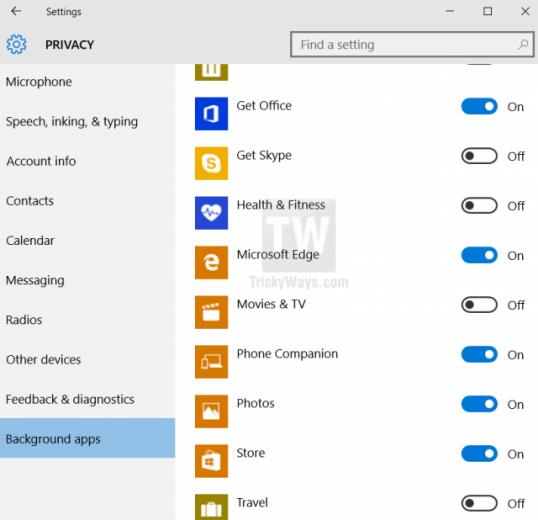Image resolution: width=538 pixels, height=520 pixels.
Task: Click the Travel suitcase icon
Action: coord(211,507)
